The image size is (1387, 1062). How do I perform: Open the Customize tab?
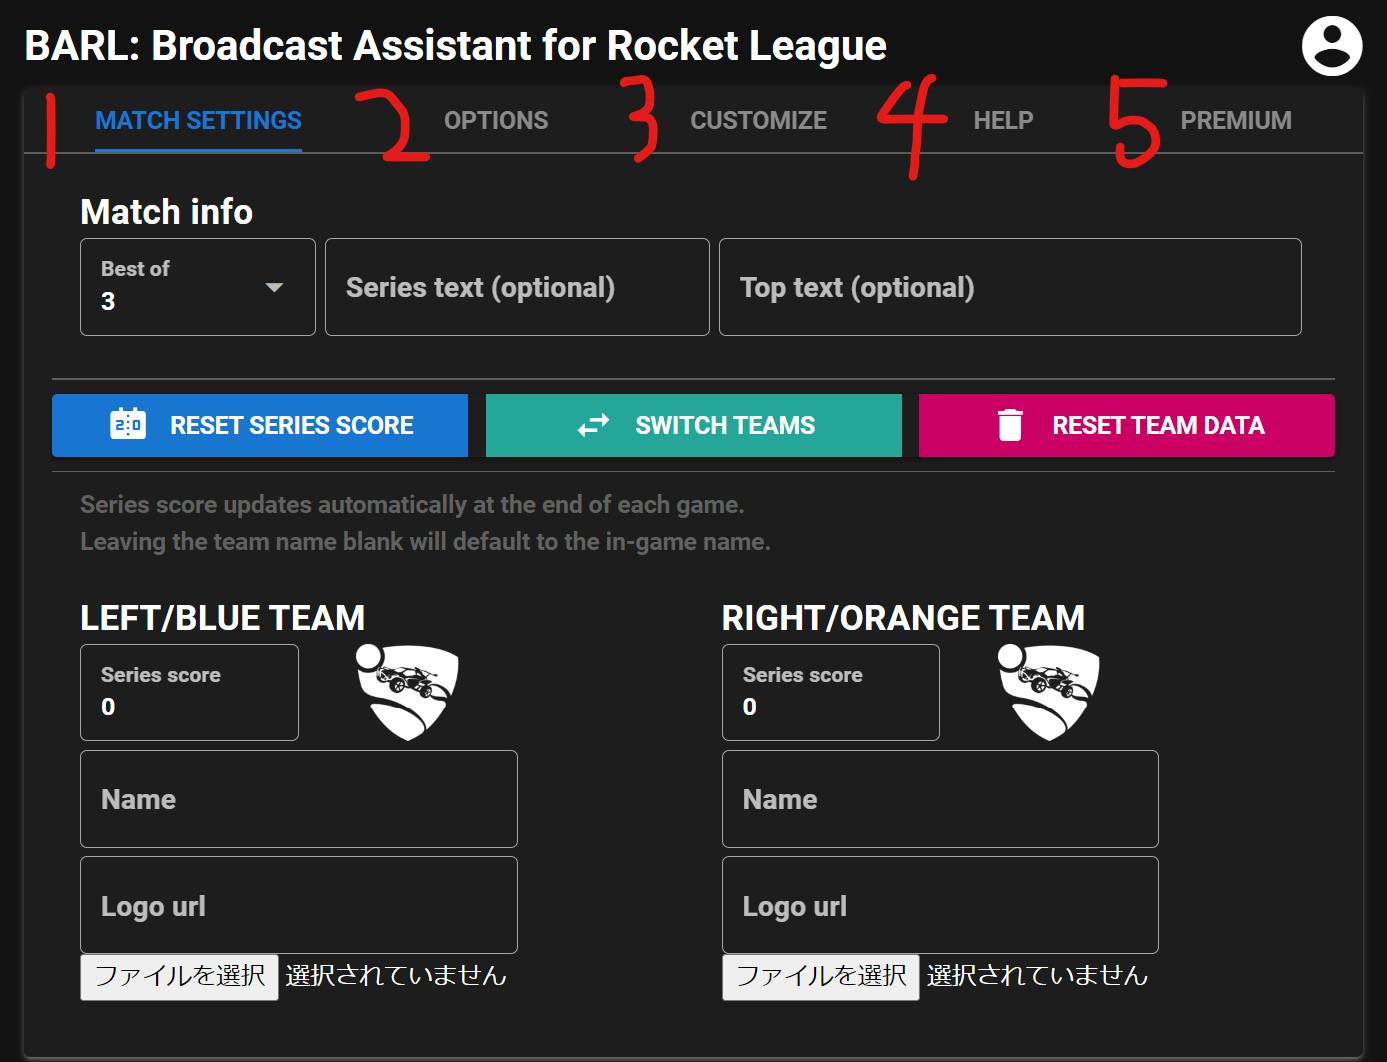coord(758,121)
